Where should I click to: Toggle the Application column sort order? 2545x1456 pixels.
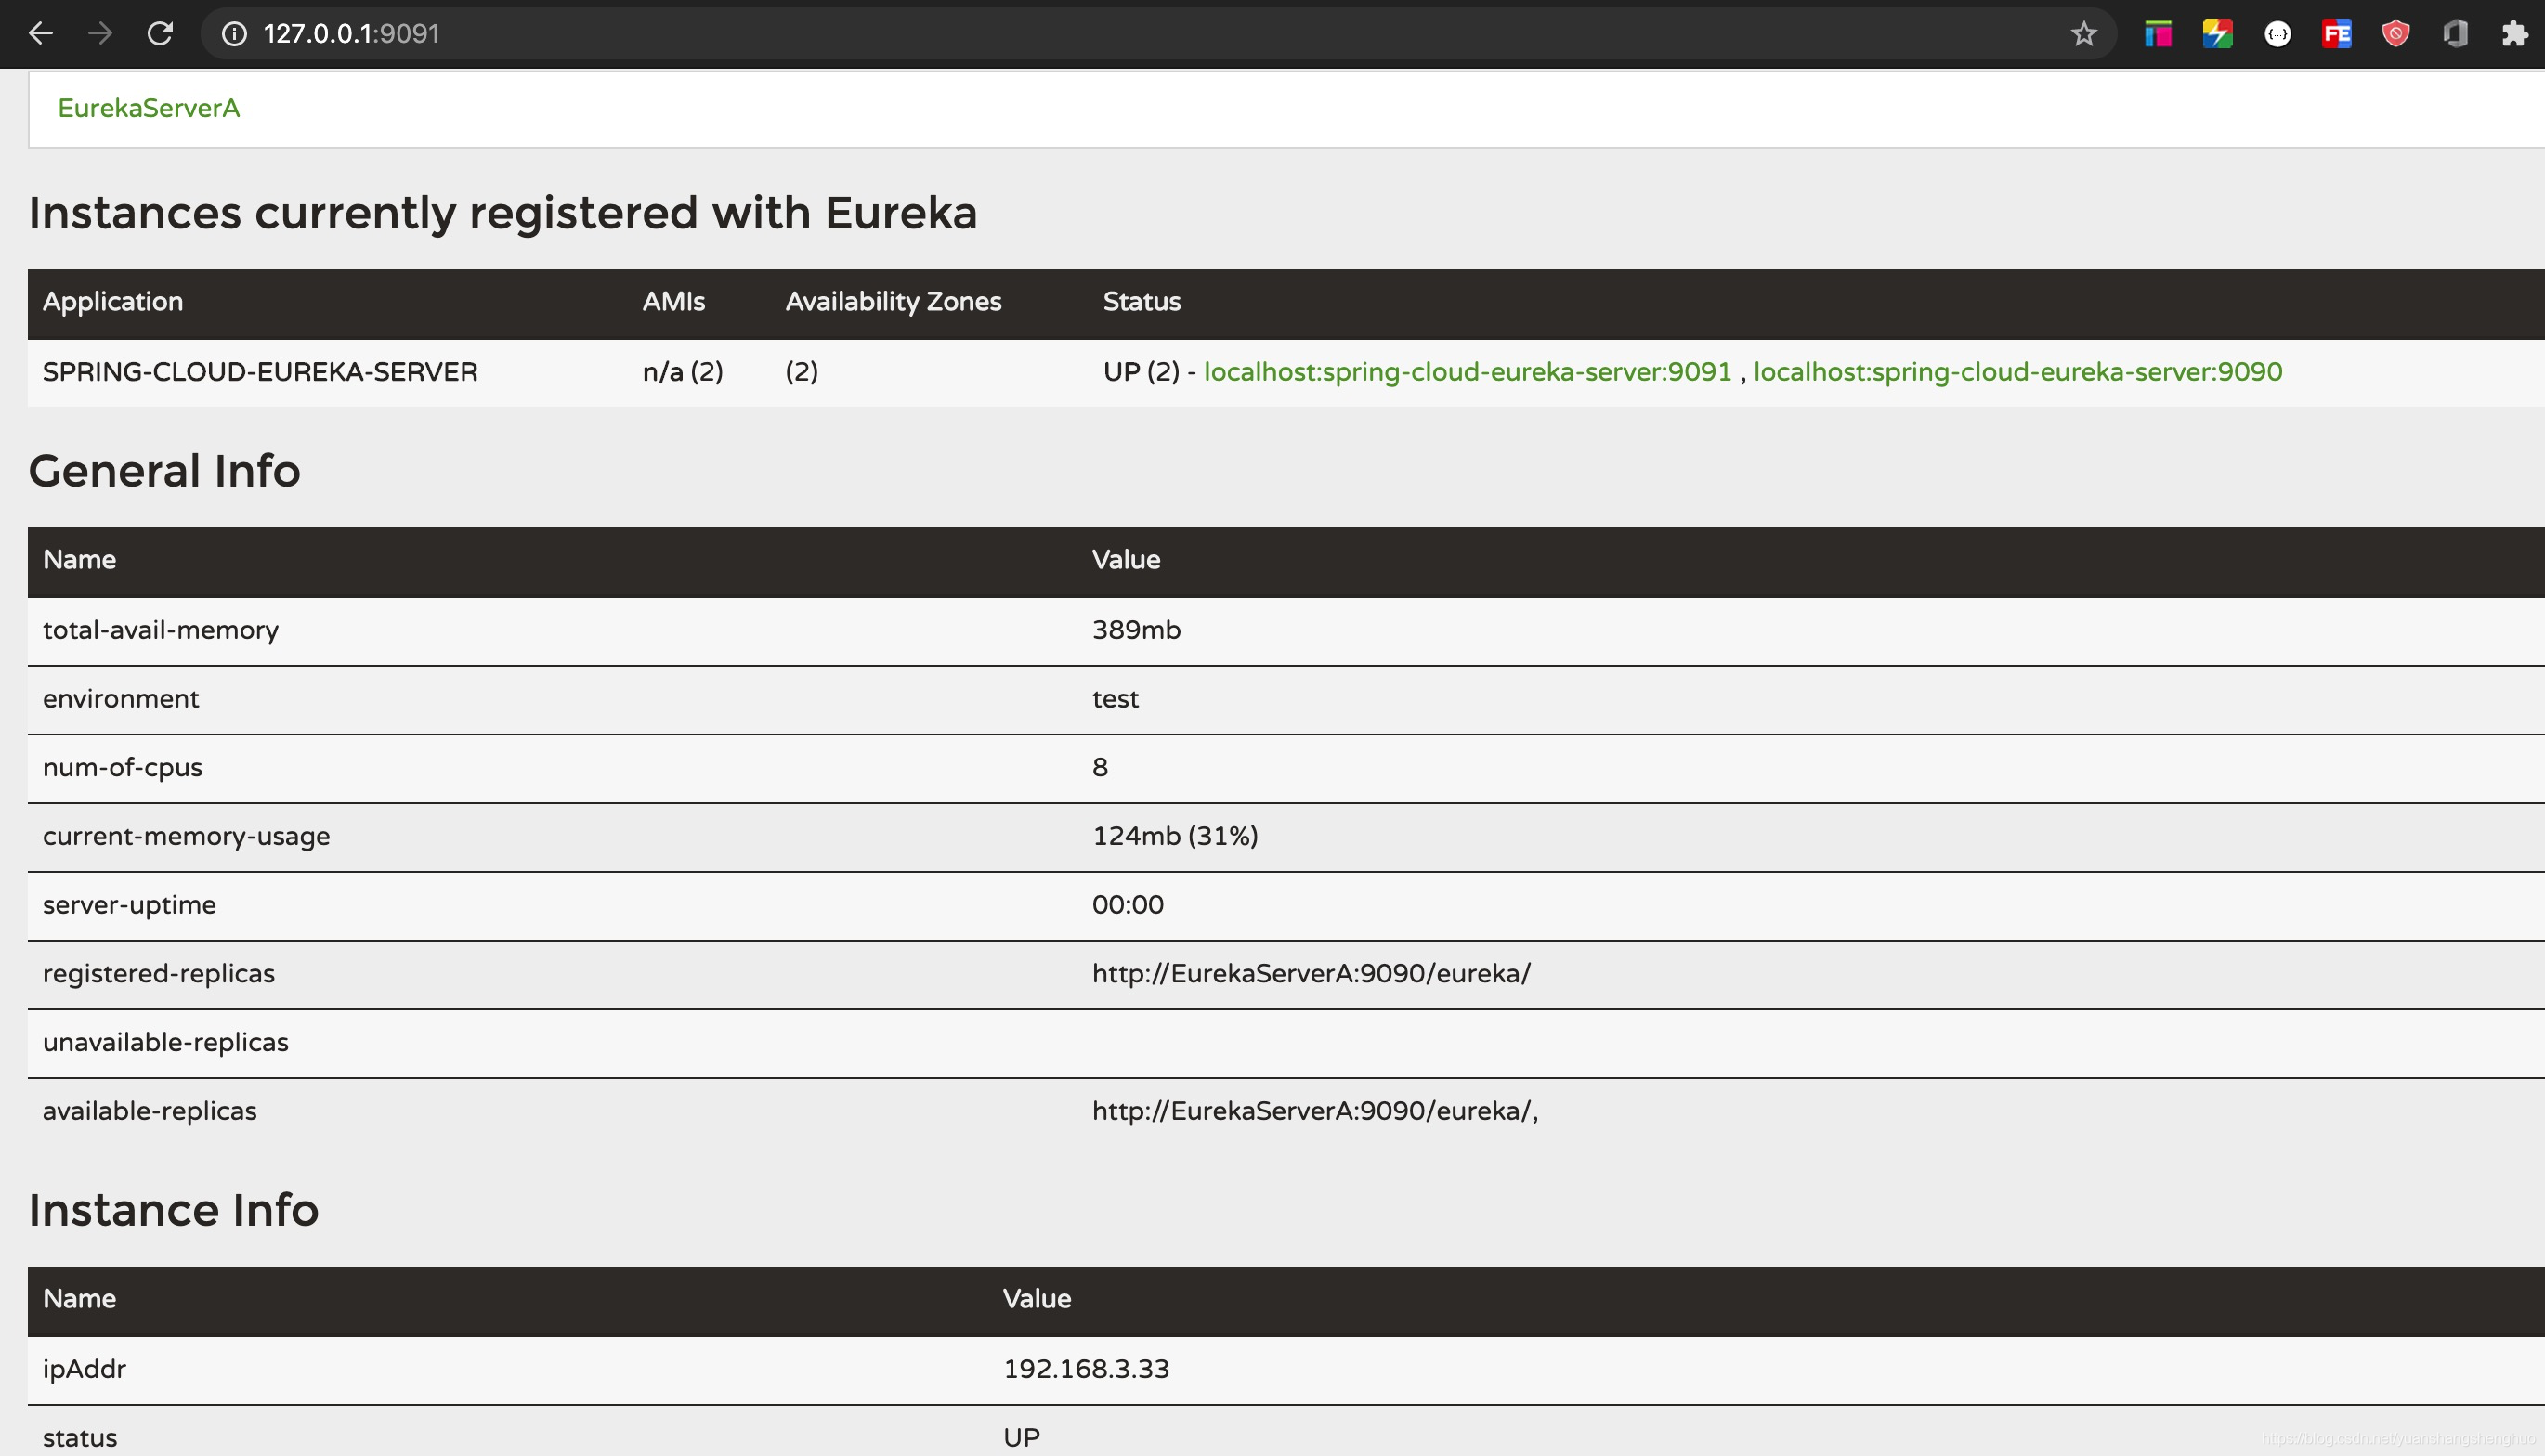pyautogui.click(x=111, y=301)
